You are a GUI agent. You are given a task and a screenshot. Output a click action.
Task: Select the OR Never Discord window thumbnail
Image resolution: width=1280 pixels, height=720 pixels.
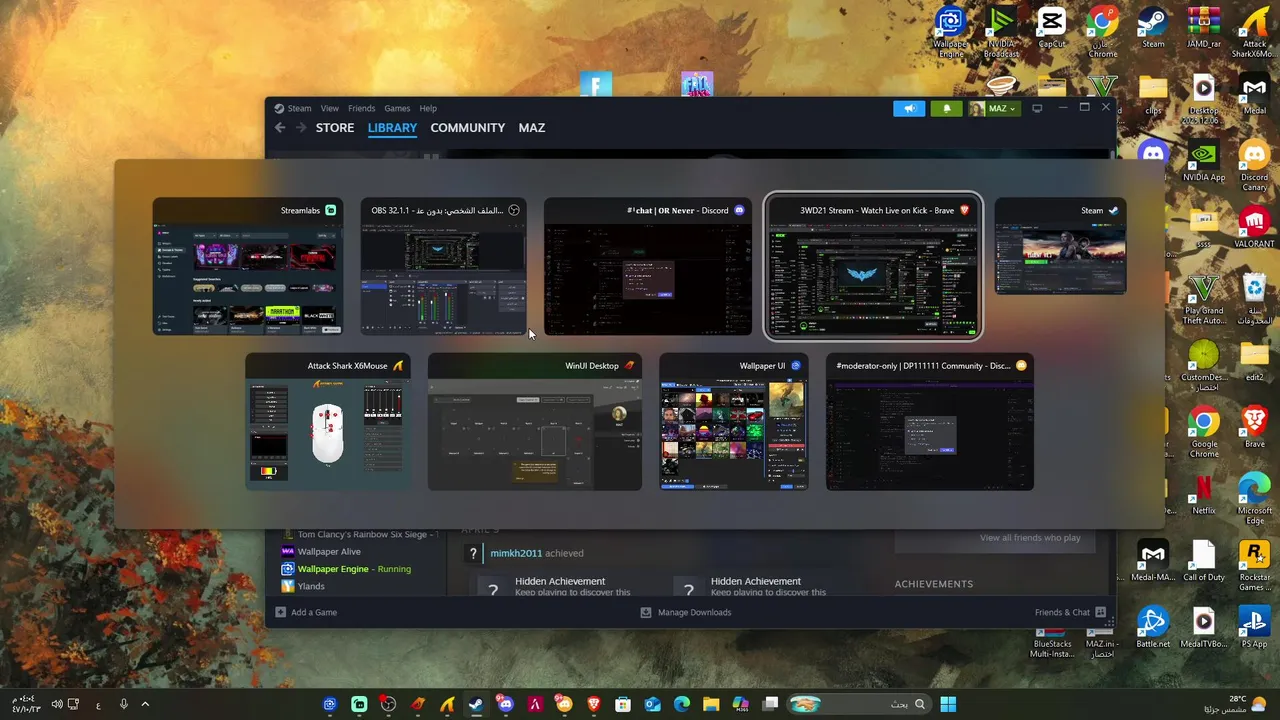tap(648, 267)
